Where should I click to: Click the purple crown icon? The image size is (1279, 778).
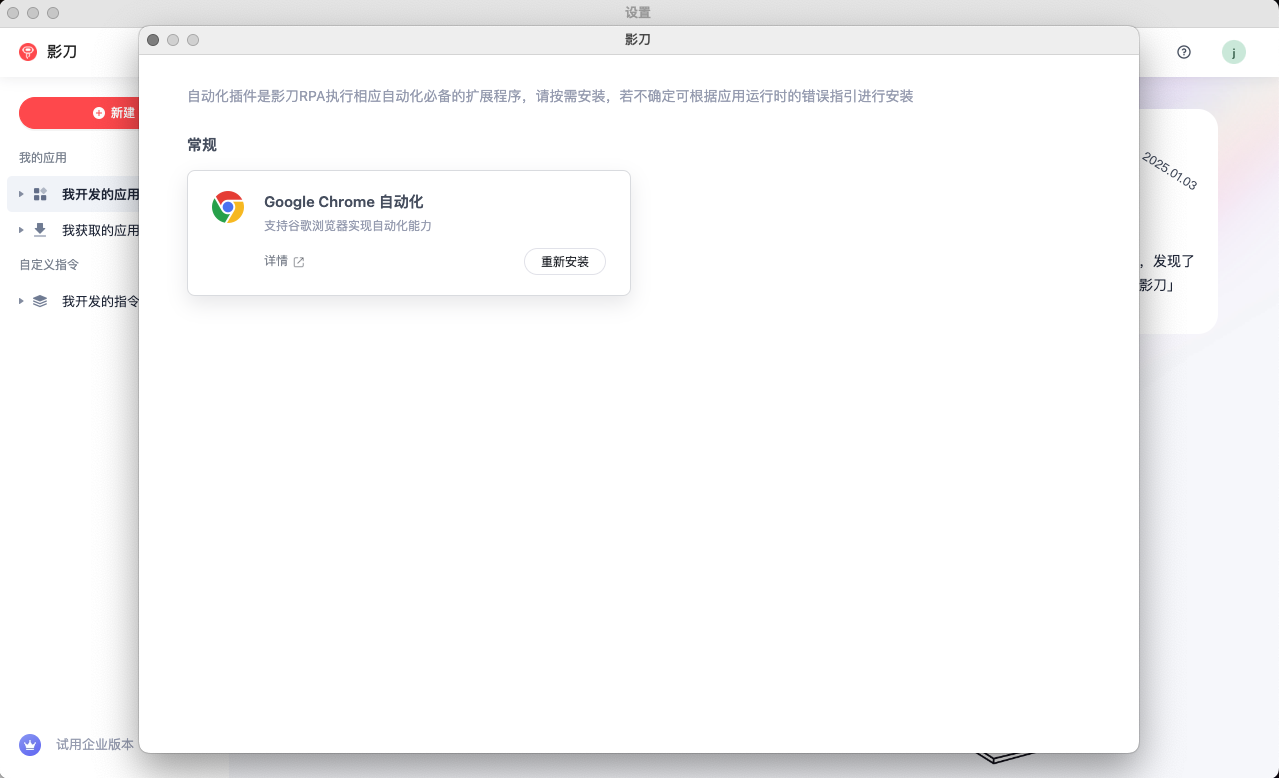click(30, 744)
